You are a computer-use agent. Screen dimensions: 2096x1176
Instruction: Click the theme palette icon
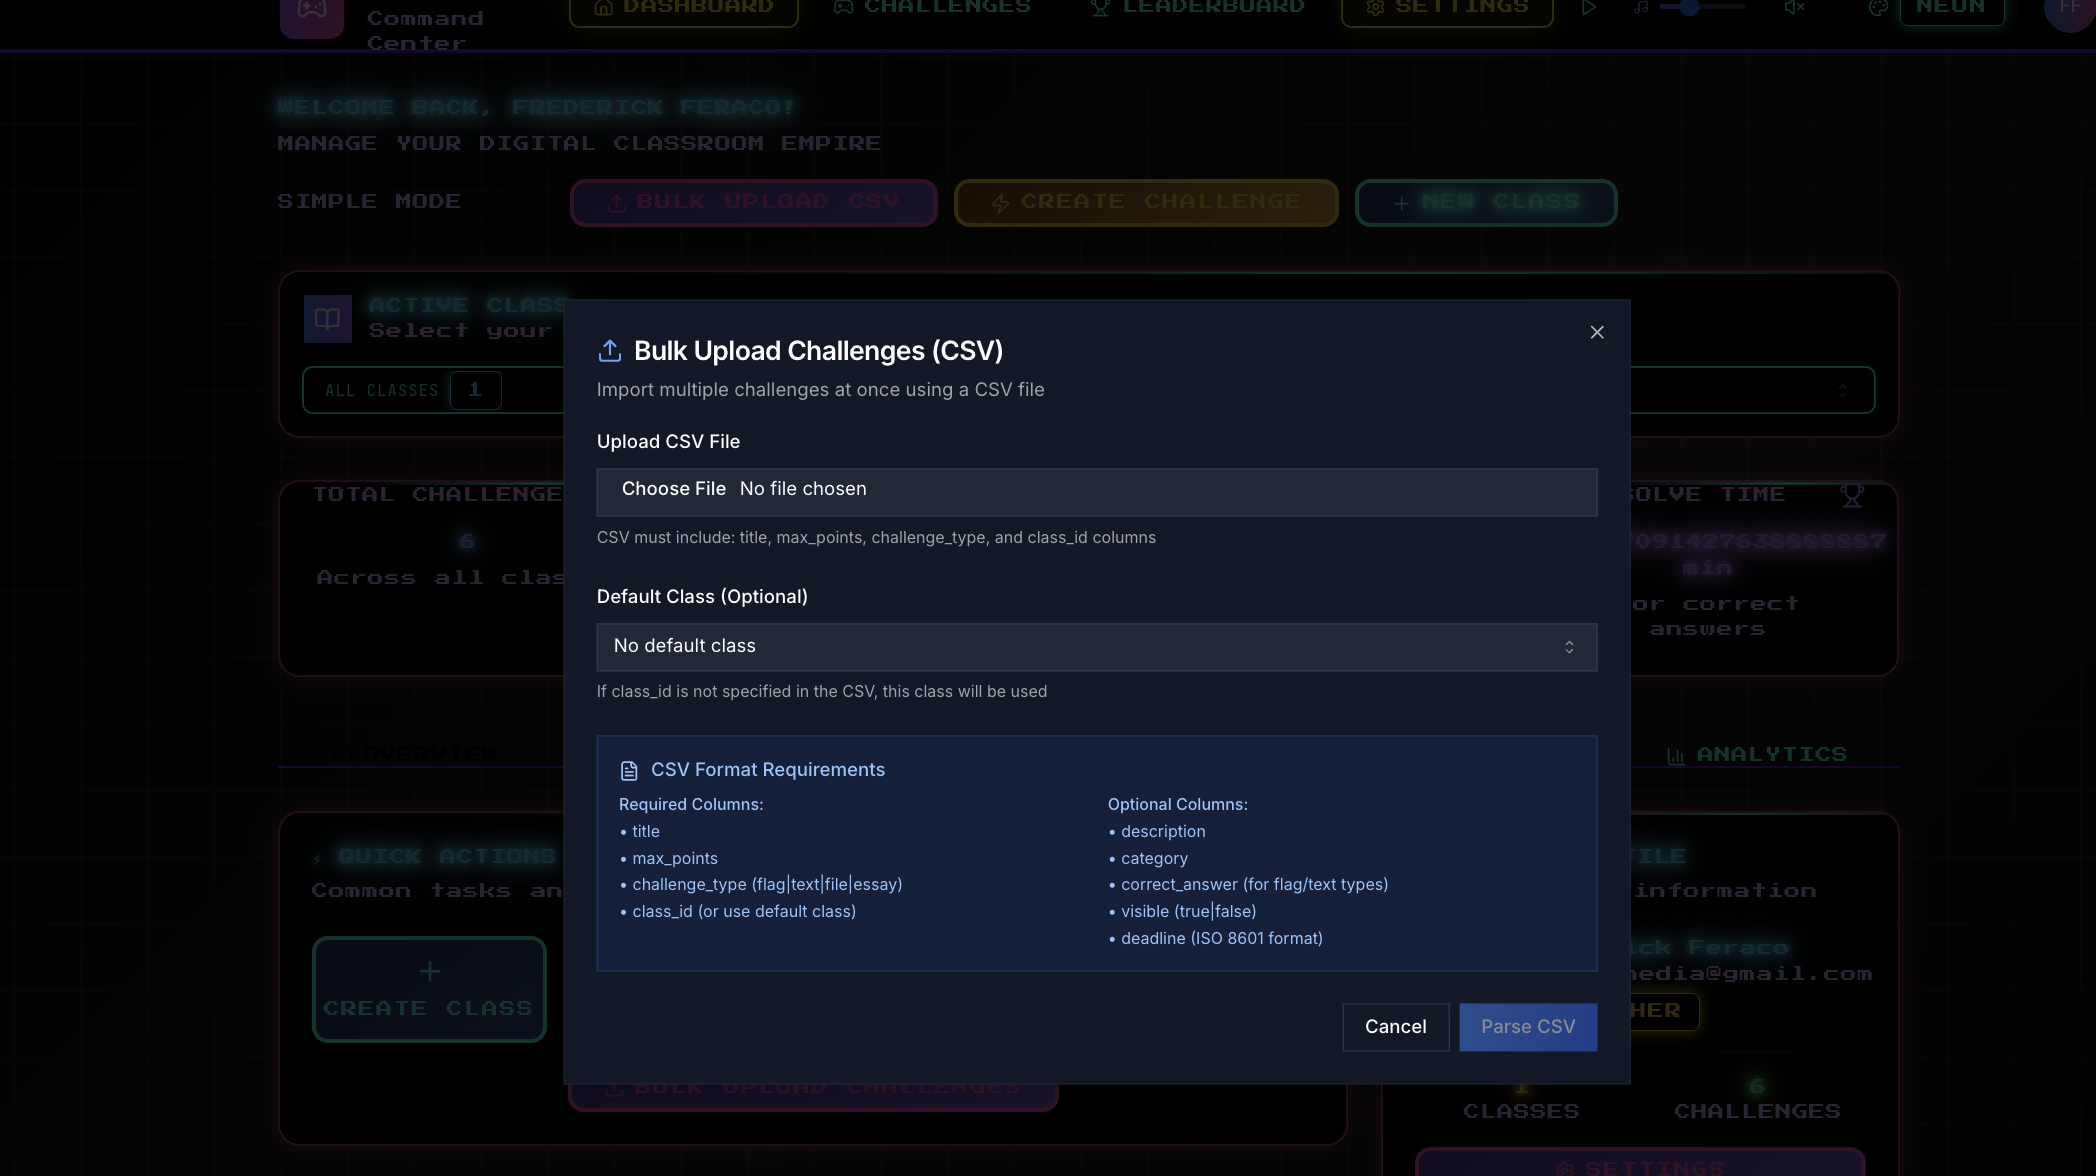1878,9
